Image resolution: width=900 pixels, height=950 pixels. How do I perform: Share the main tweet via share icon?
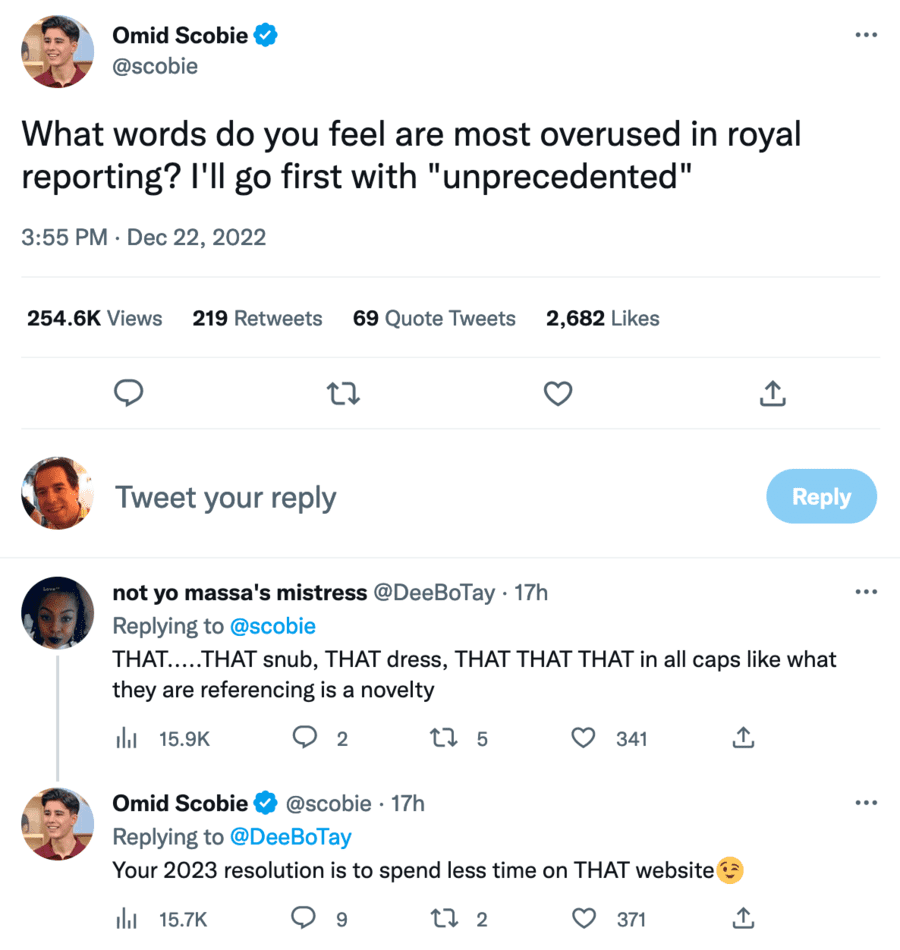coord(771,394)
